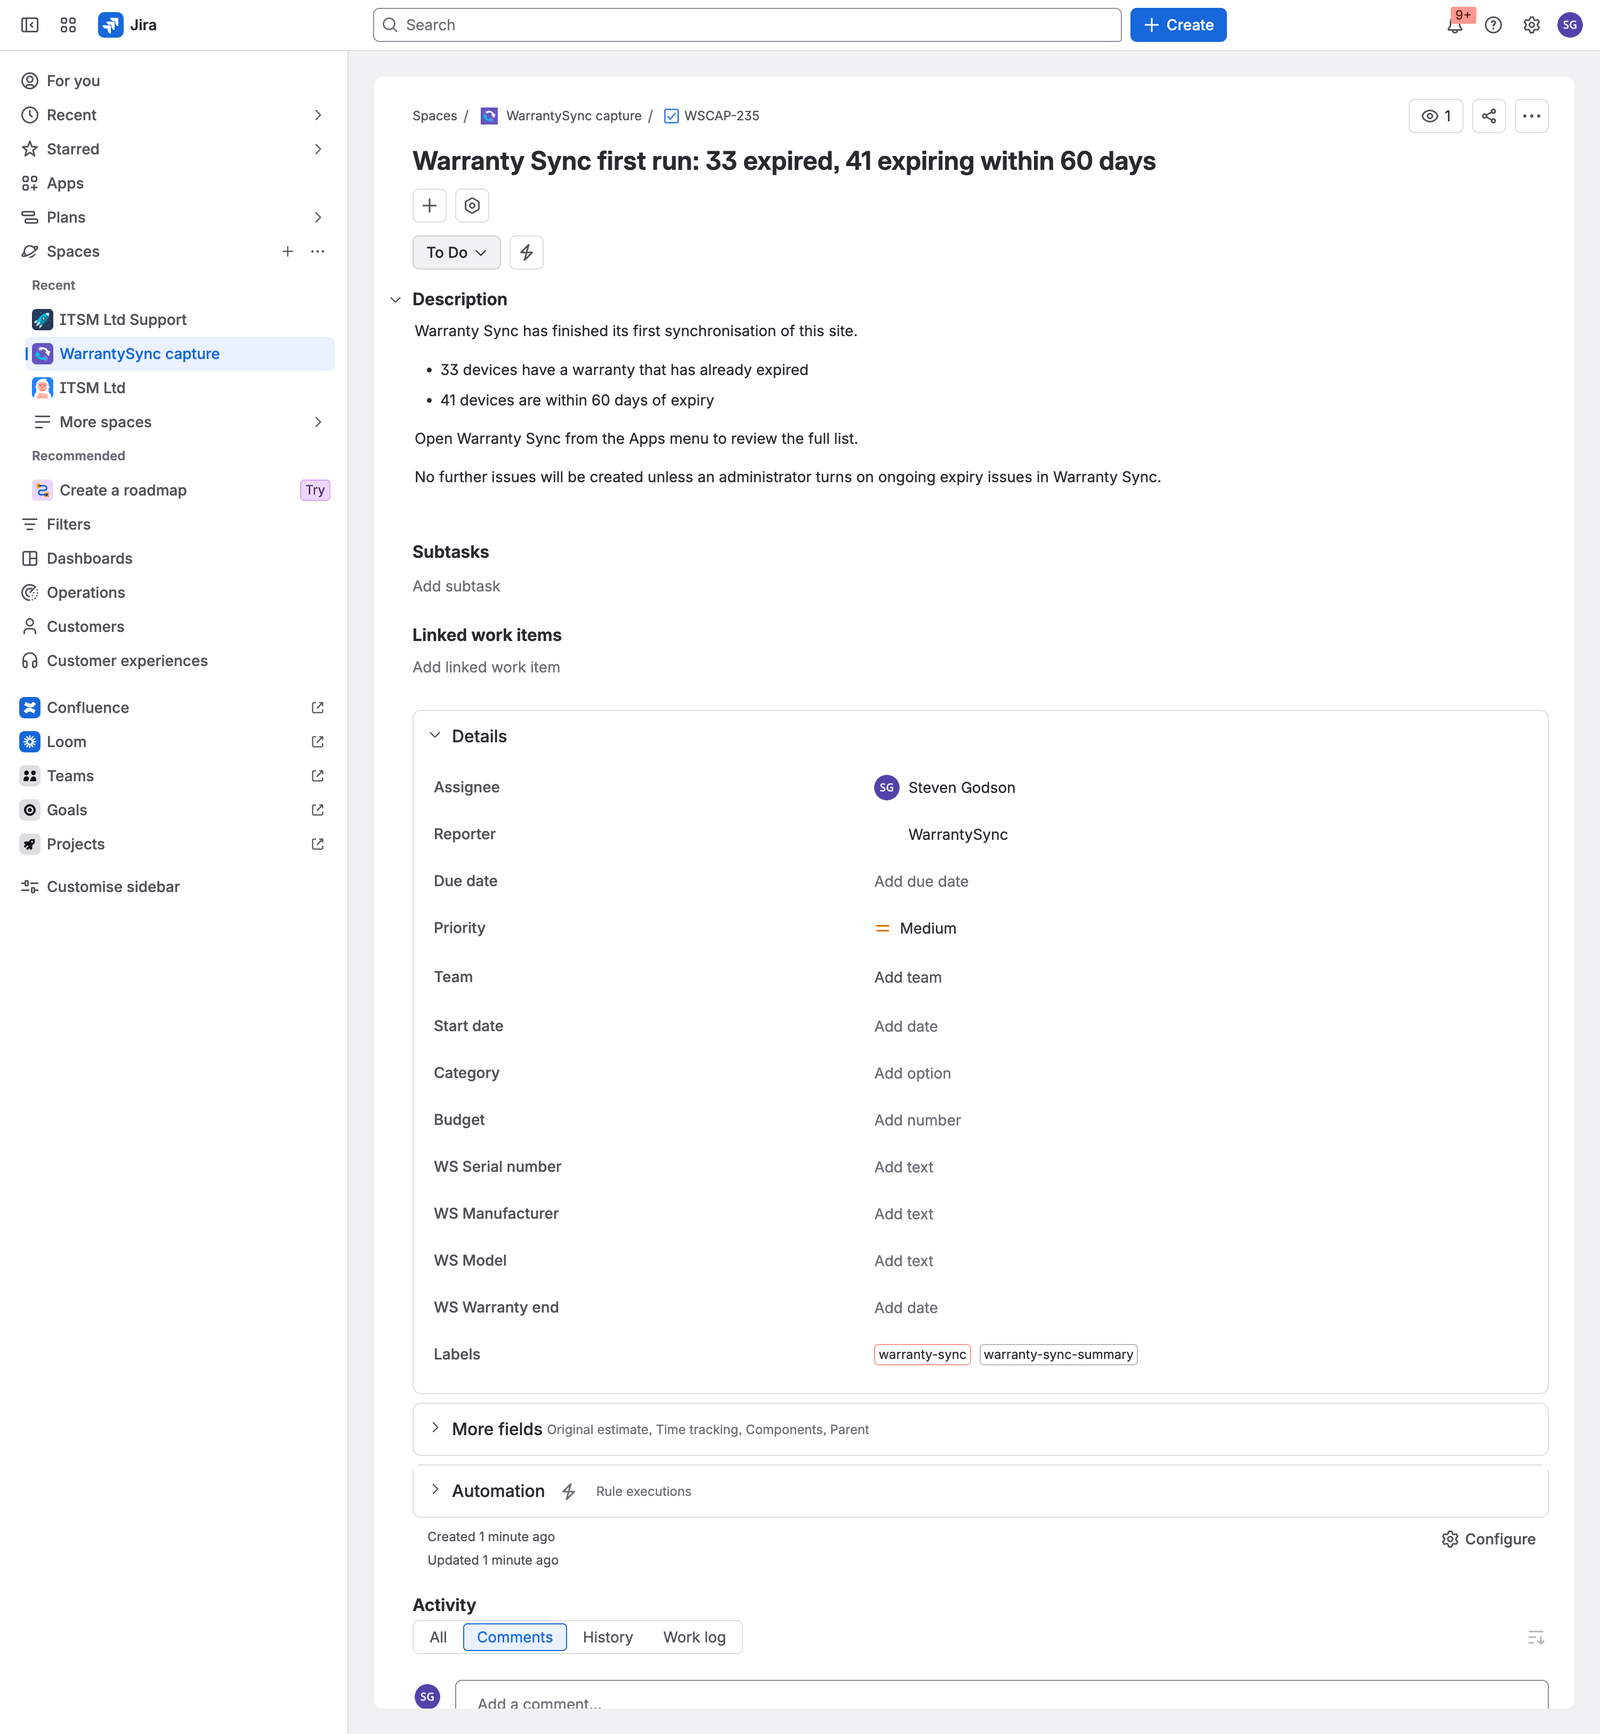Image resolution: width=1600 pixels, height=1734 pixels.
Task: Expand the More fields section
Action: [435, 1428]
